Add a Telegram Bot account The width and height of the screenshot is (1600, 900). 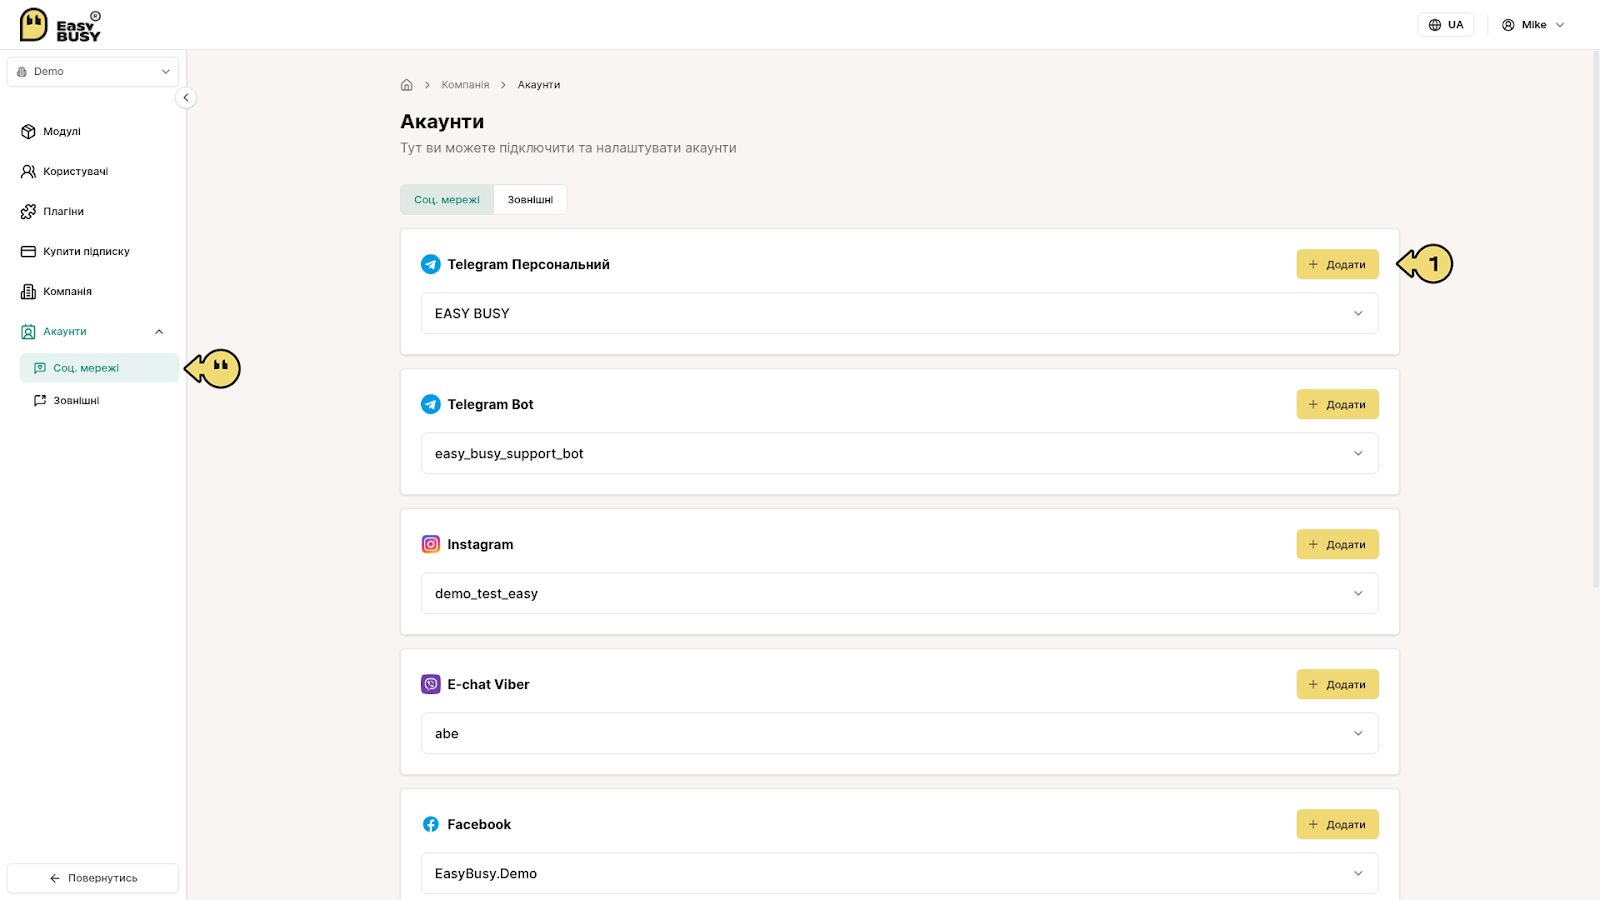1337,404
